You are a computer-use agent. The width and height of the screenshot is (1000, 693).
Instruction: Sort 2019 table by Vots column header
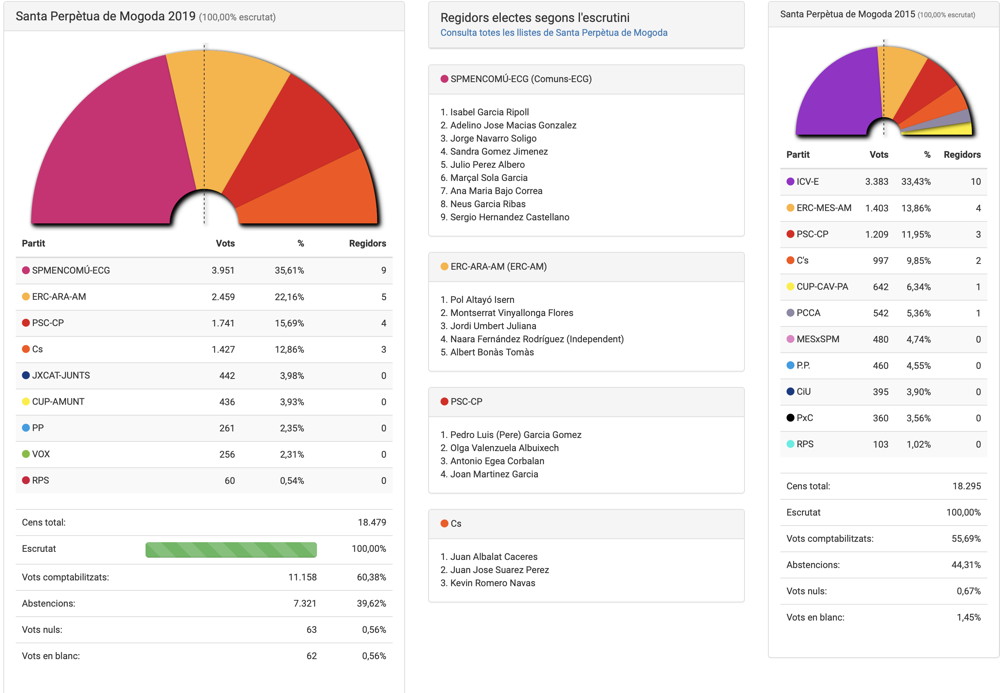pyautogui.click(x=225, y=243)
